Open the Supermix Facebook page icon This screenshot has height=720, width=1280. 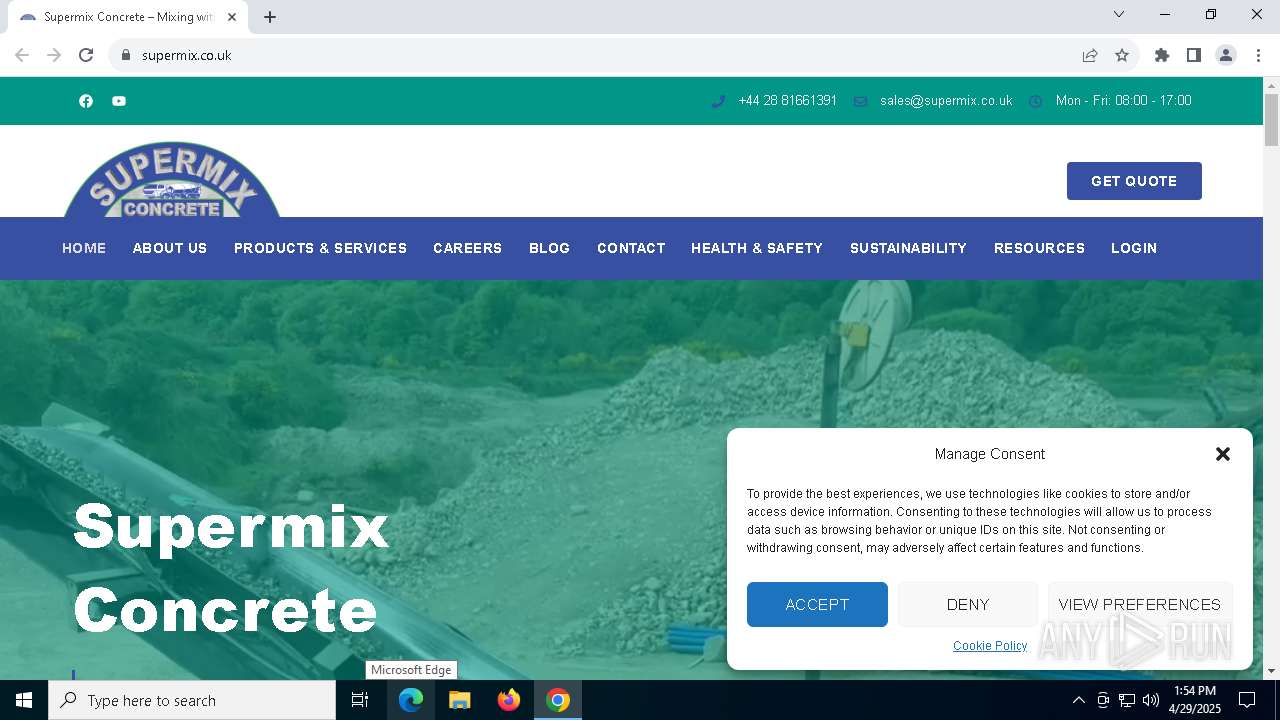click(x=86, y=101)
